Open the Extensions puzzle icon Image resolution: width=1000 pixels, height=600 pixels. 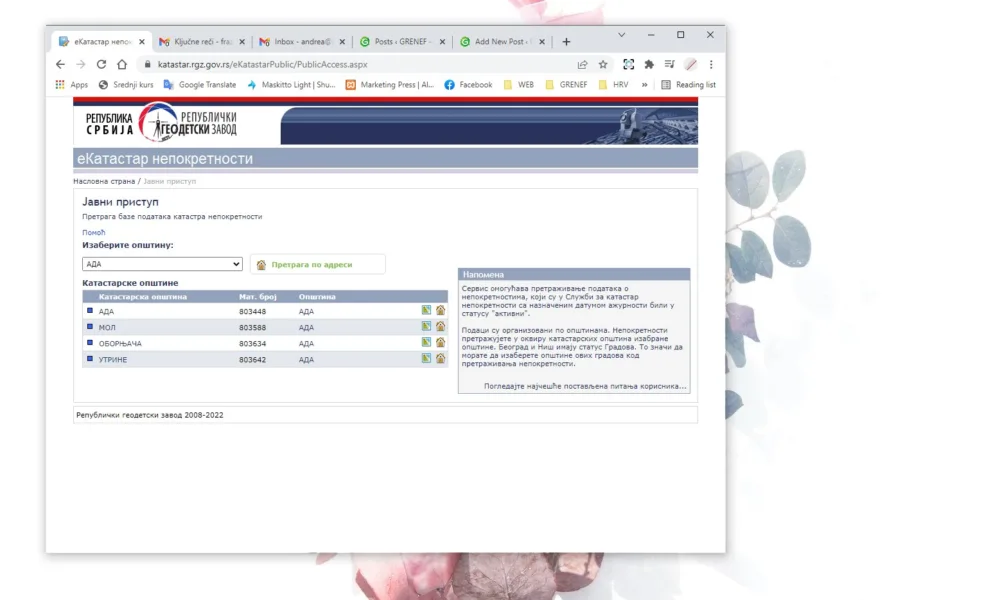click(x=649, y=64)
